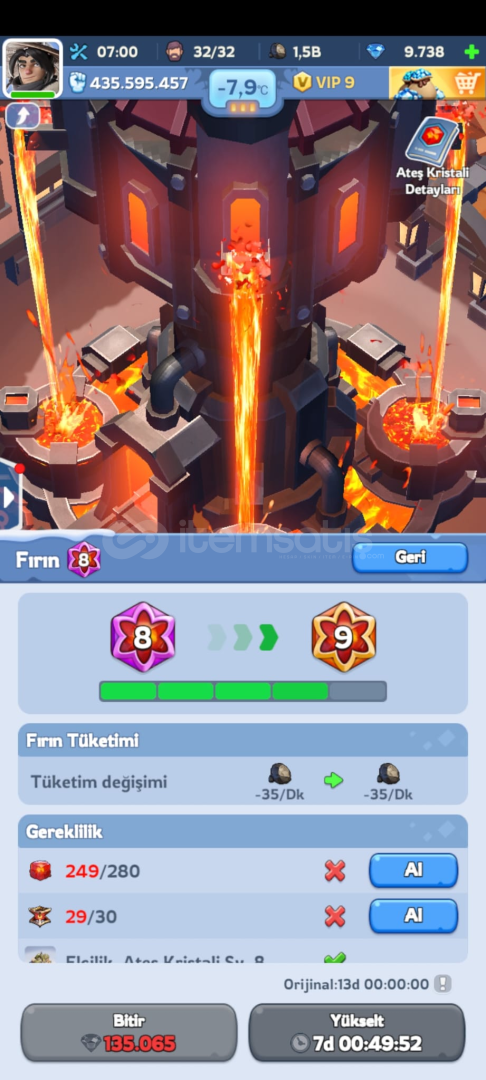Tap the fire crystal resource icon 249/280

[40, 871]
